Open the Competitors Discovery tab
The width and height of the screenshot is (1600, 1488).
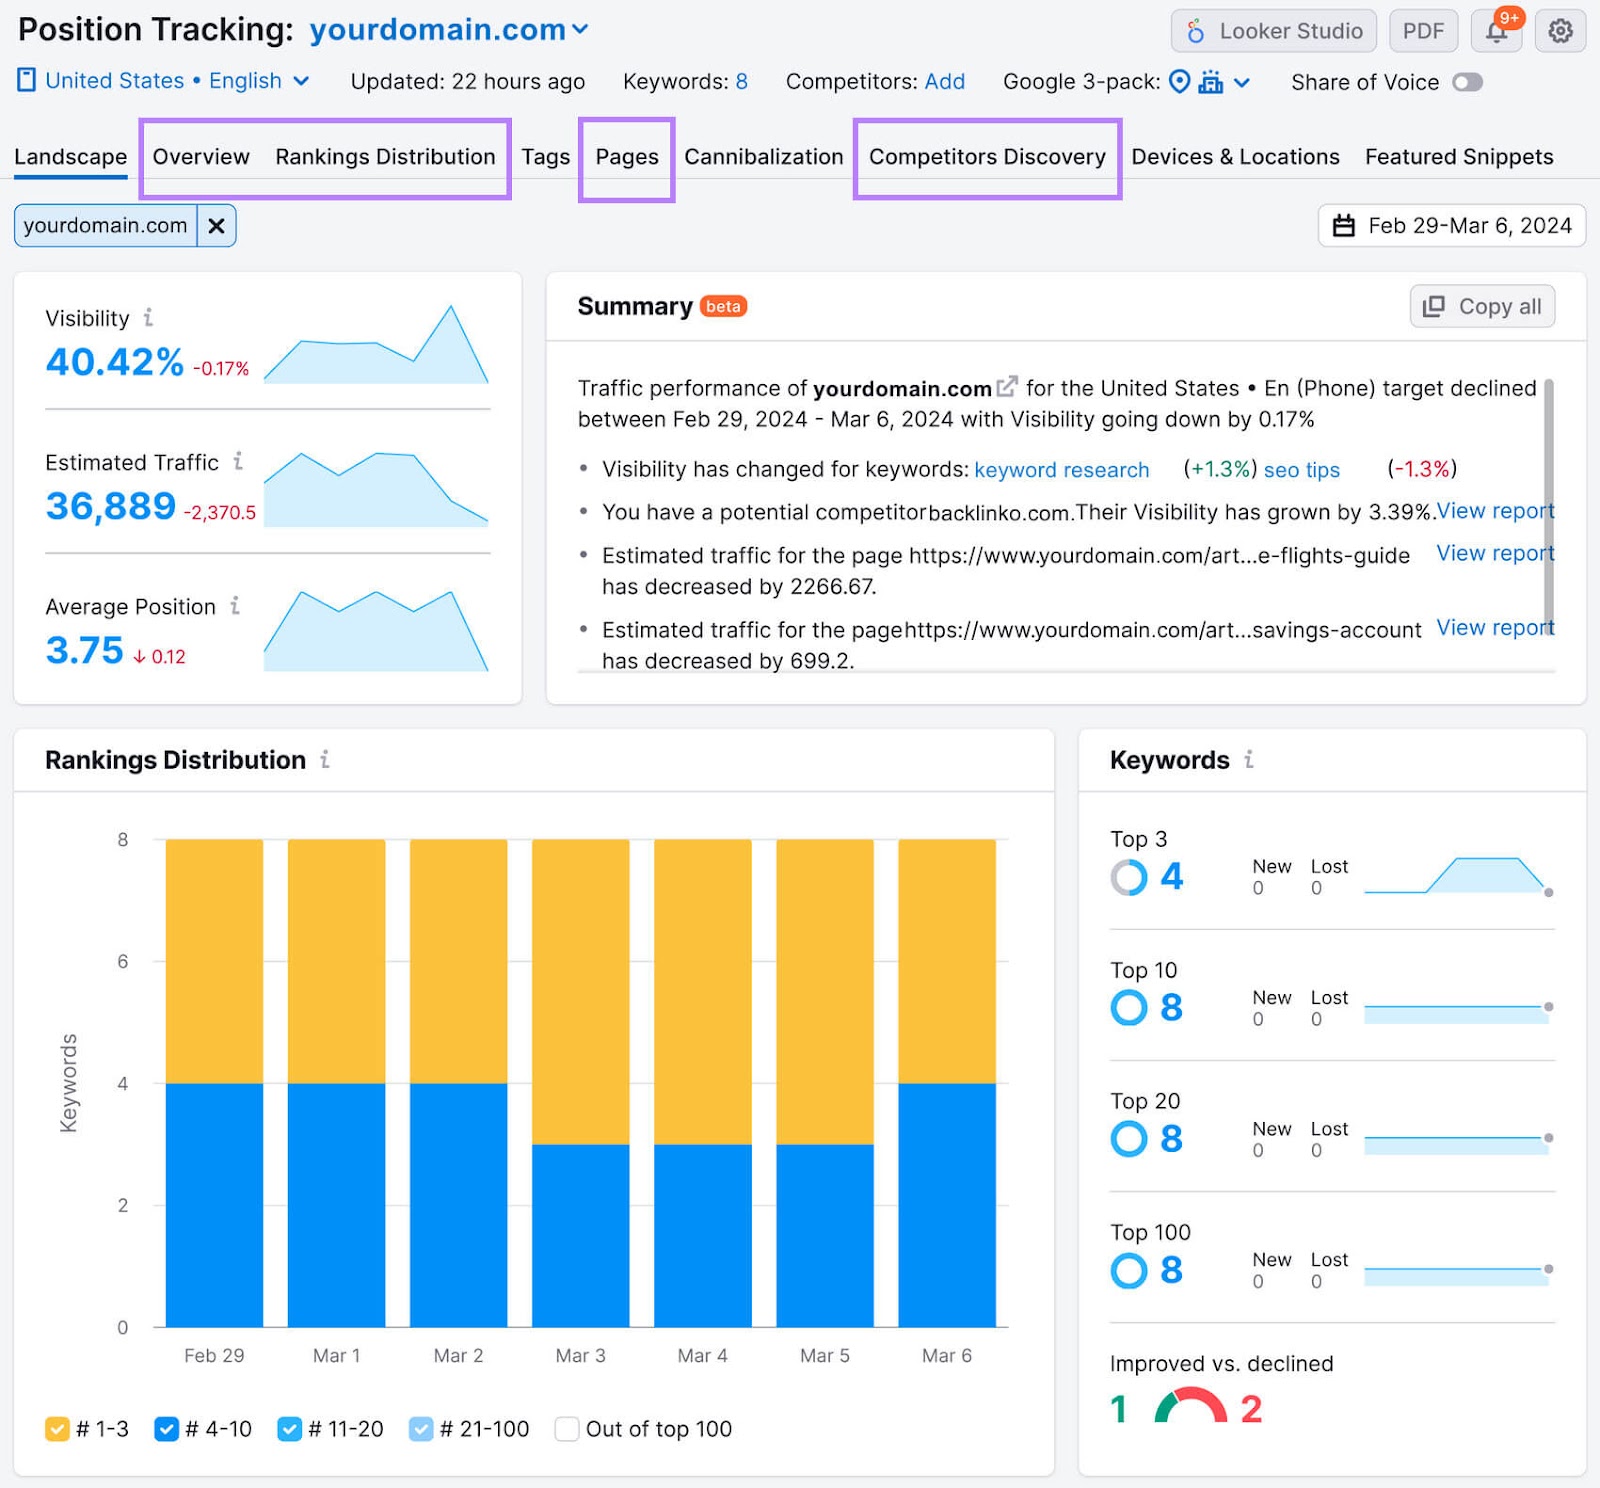[x=987, y=157]
